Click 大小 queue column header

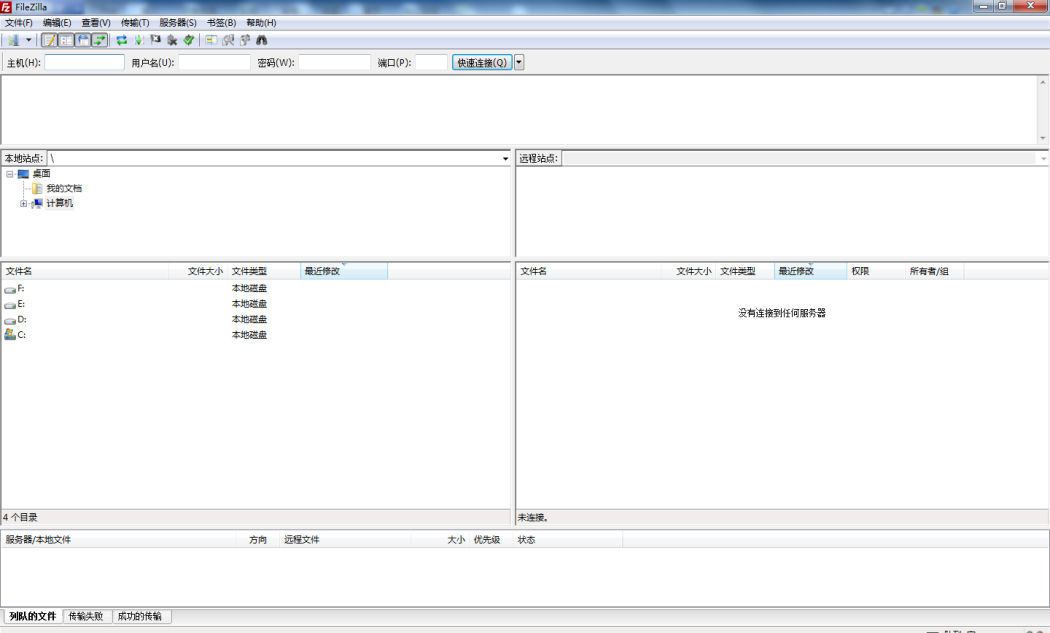[x=440, y=540]
